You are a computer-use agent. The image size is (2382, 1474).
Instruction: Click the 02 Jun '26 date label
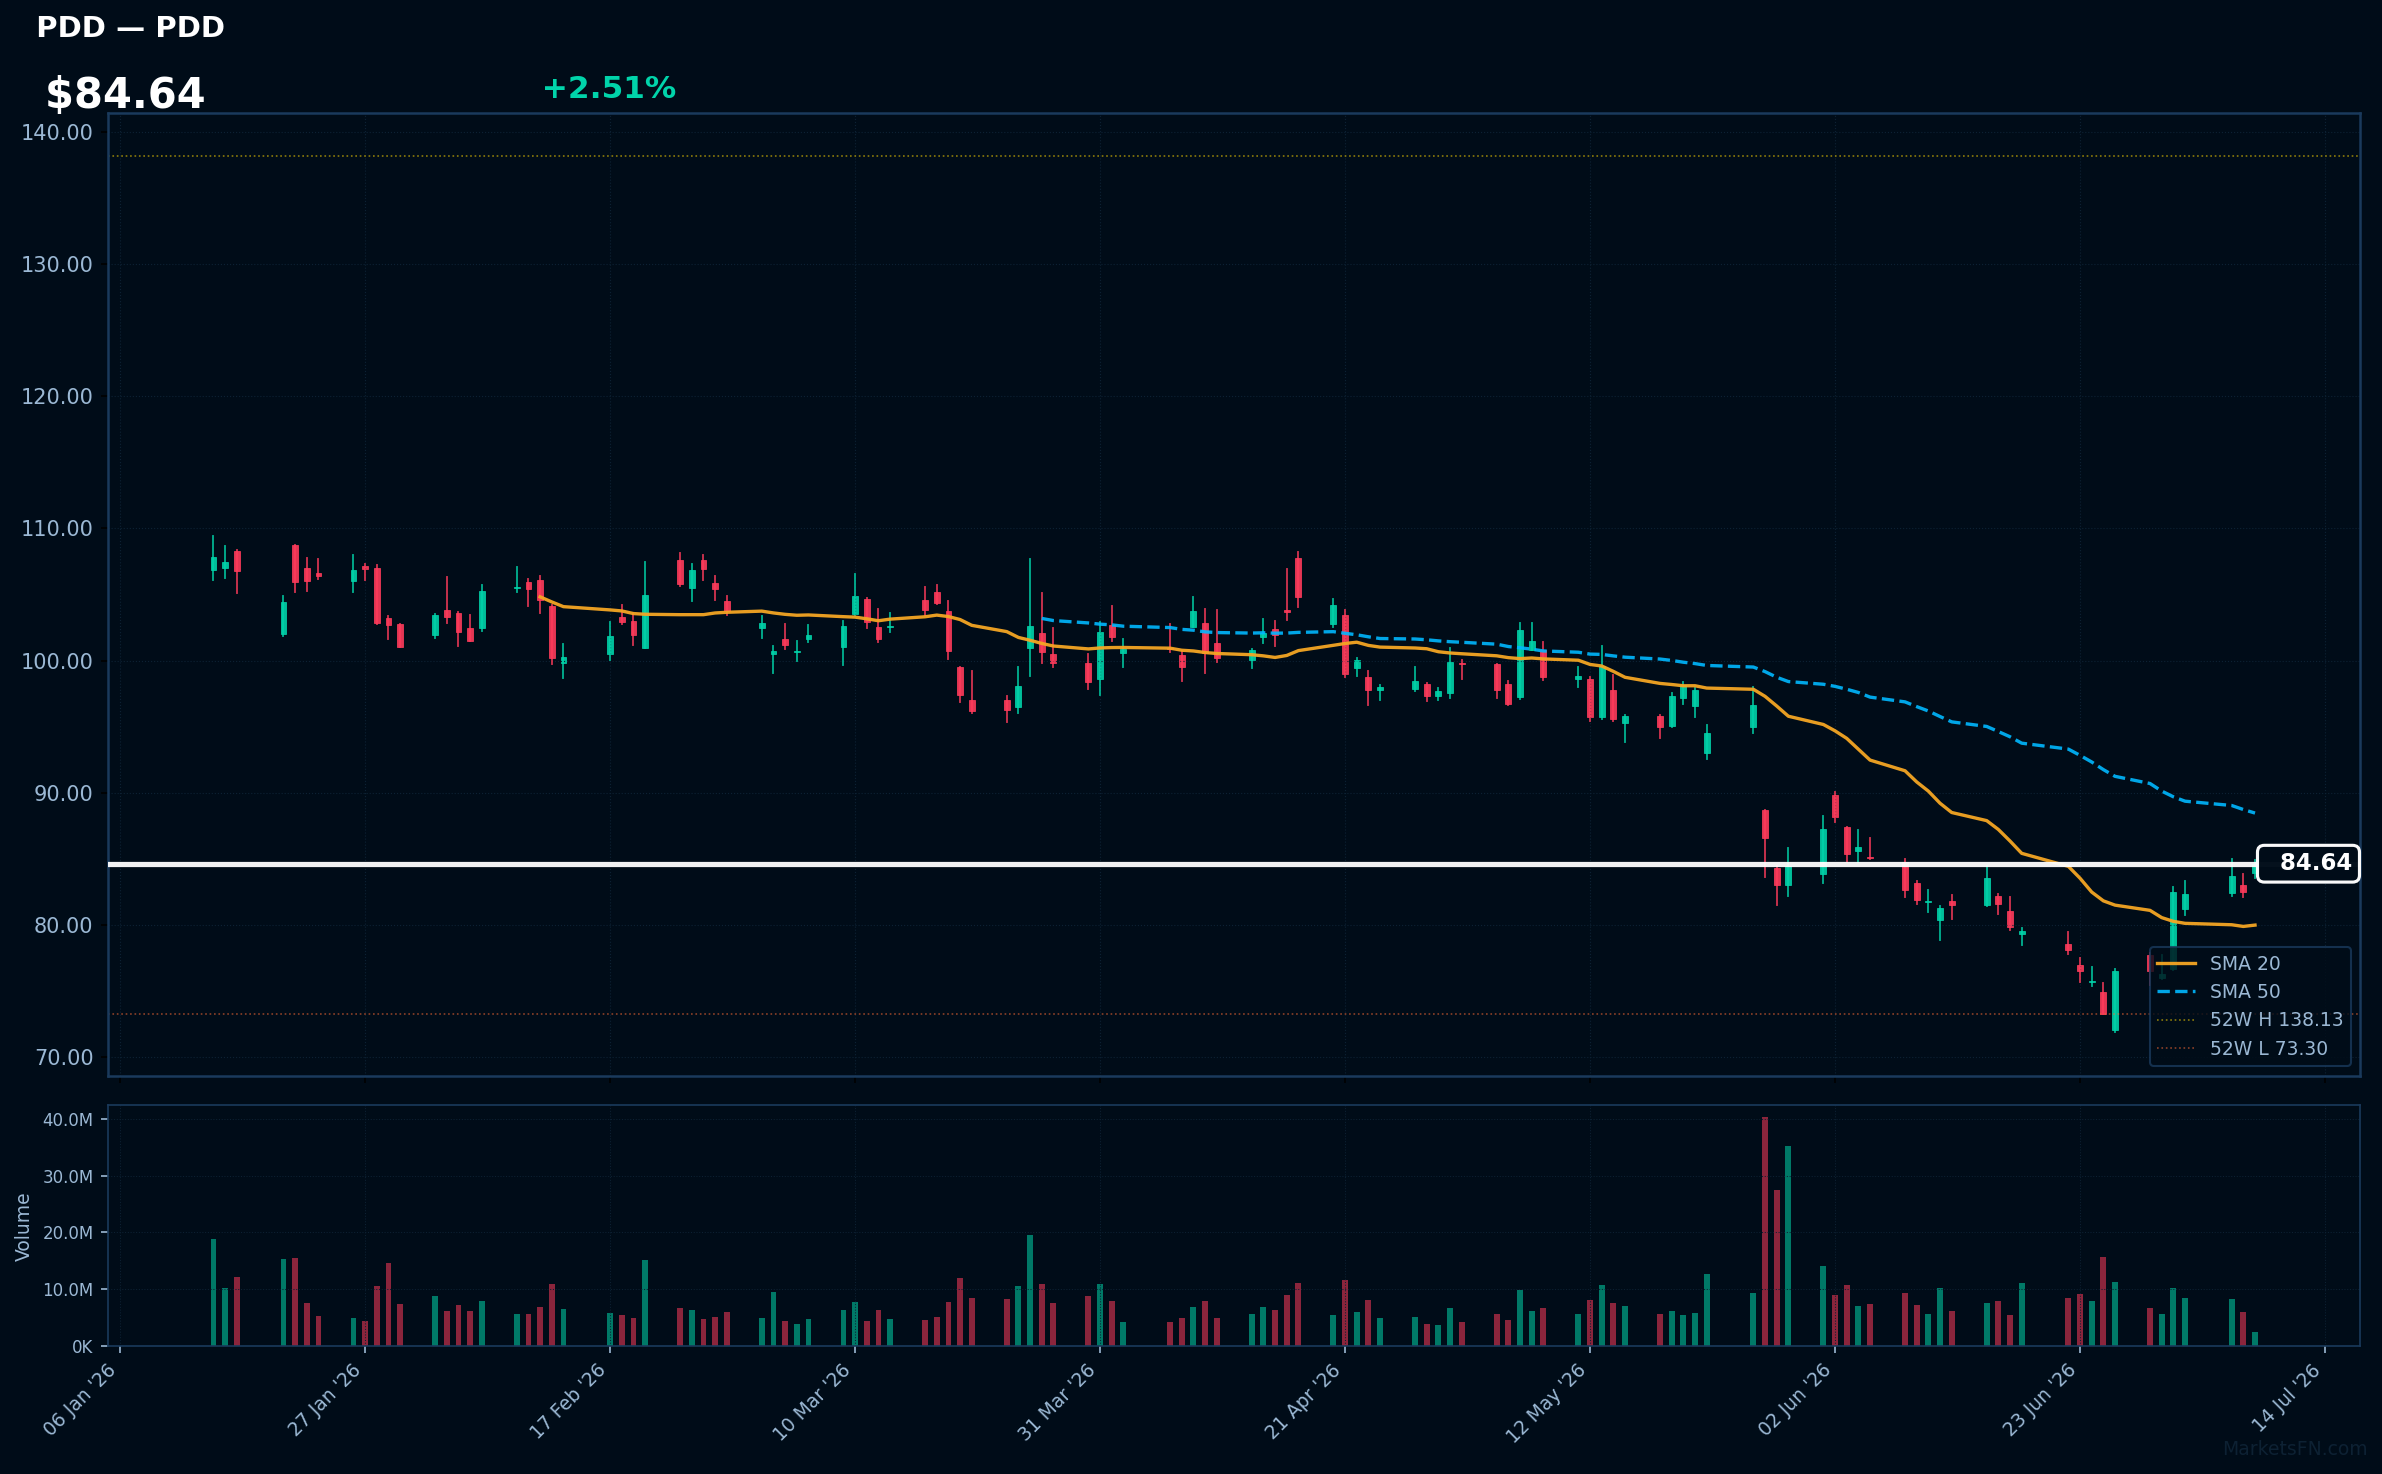1794,1400
